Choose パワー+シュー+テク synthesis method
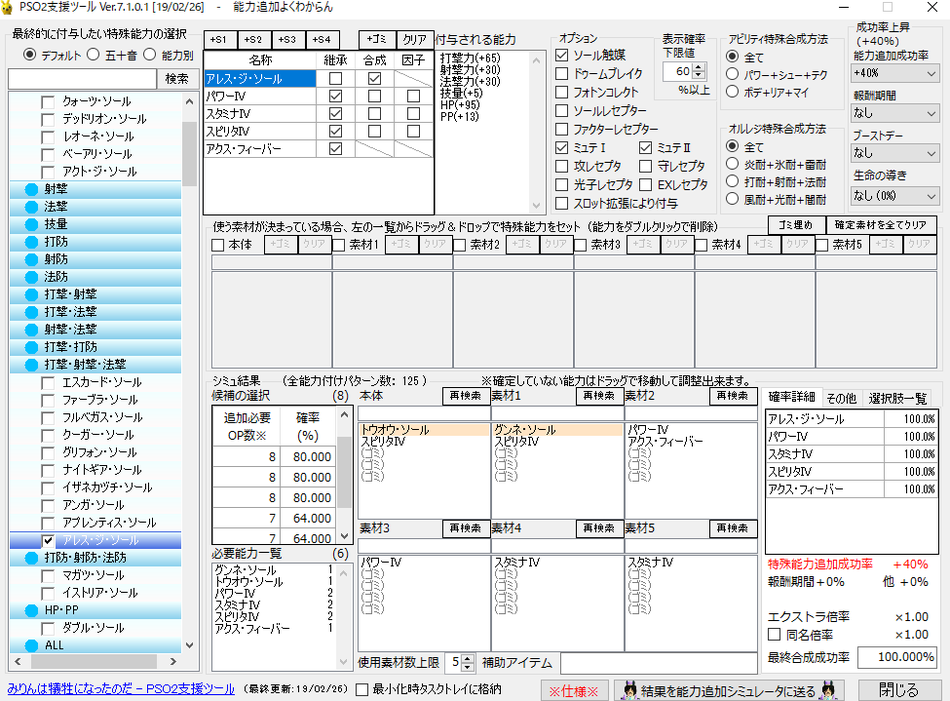950x701 pixels. (732, 75)
